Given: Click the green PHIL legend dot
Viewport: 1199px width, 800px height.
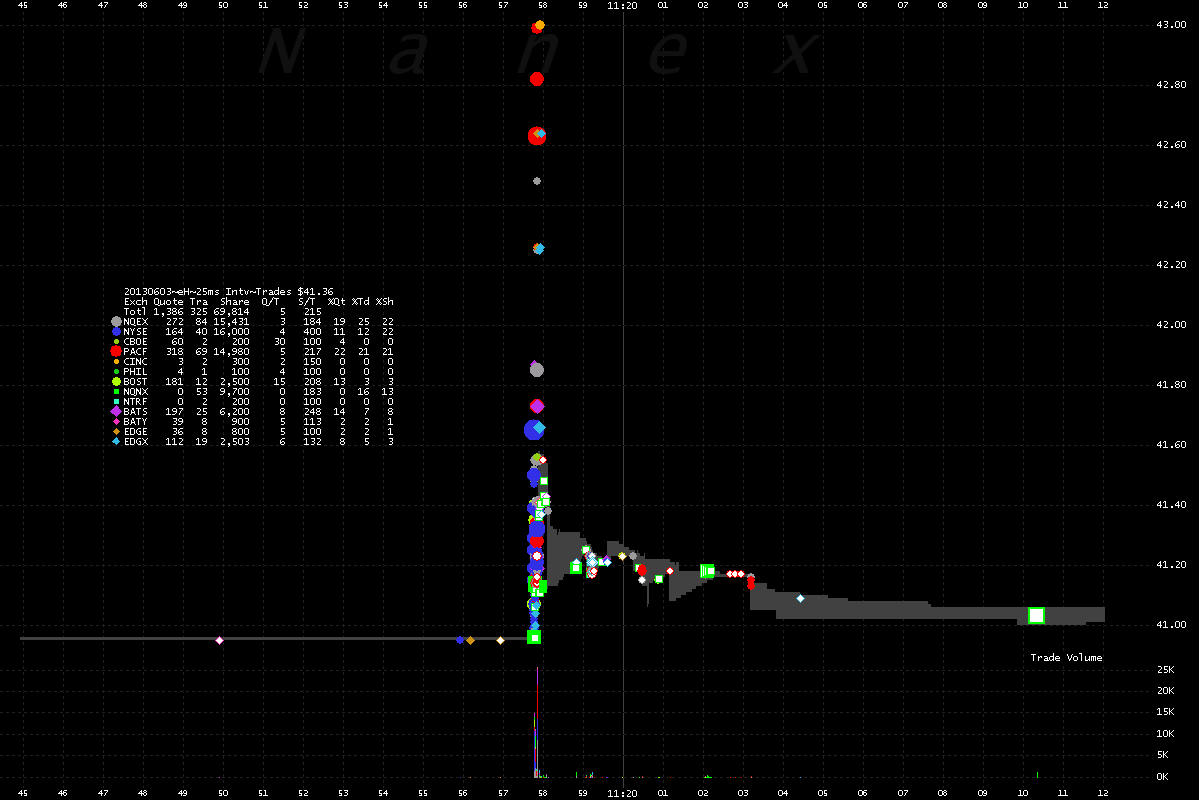Looking at the screenshot, I should pyautogui.click(x=116, y=372).
